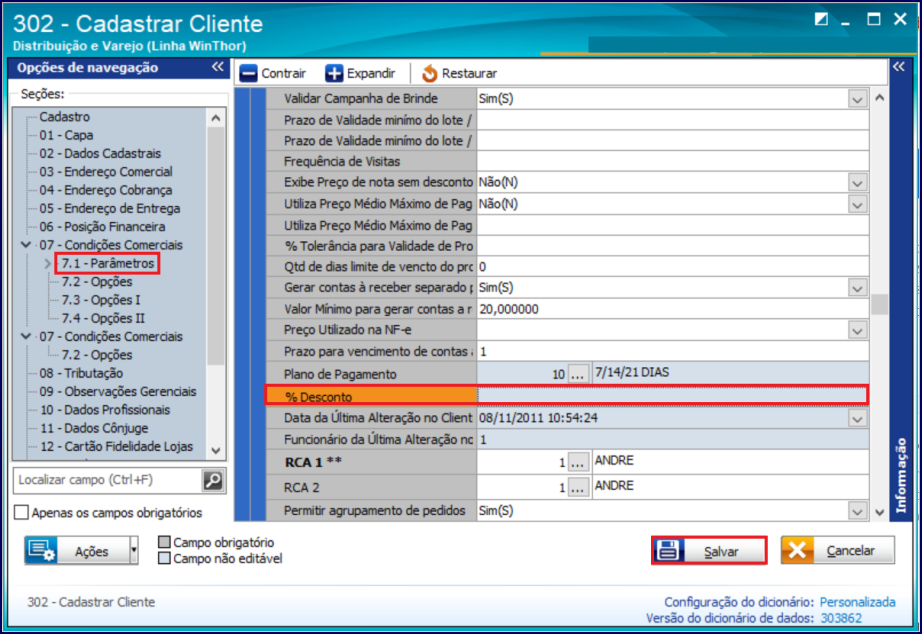Click the Salvar floppy disk icon
Viewport: 922px width, 634px height.
pyautogui.click(x=669, y=550)
